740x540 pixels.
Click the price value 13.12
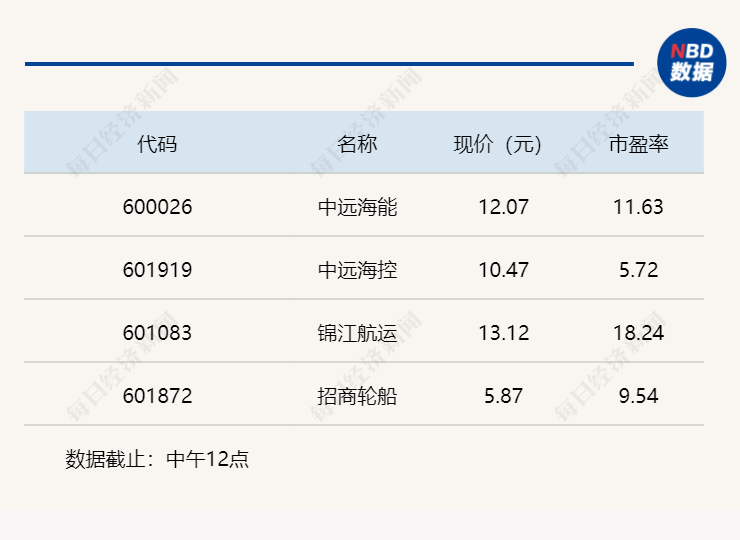504,333
